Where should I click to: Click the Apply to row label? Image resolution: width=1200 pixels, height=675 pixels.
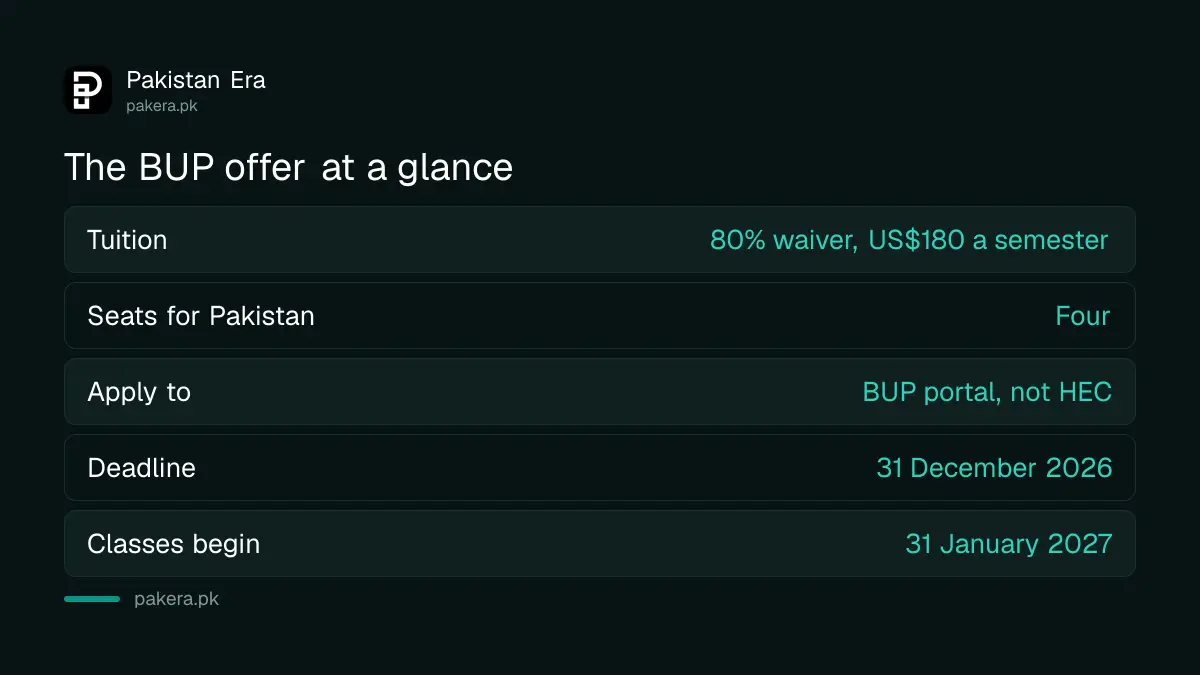click(x=139, y=392)
